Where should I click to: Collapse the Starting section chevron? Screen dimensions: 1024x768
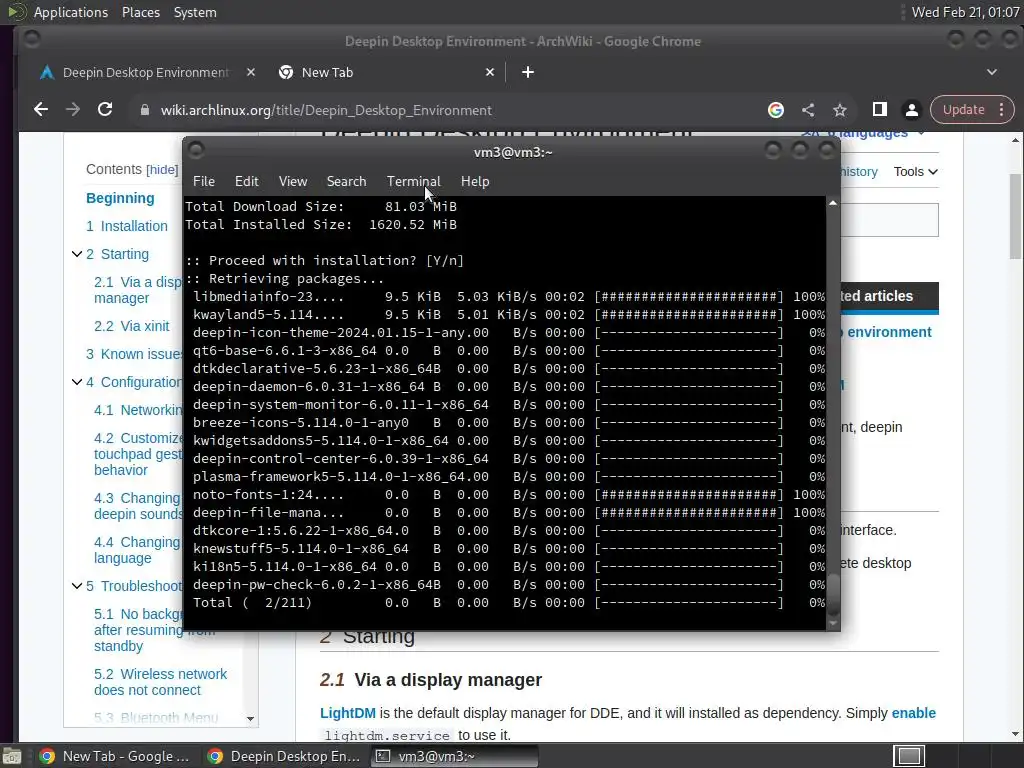pyautogui.click(x=76, y=254)
